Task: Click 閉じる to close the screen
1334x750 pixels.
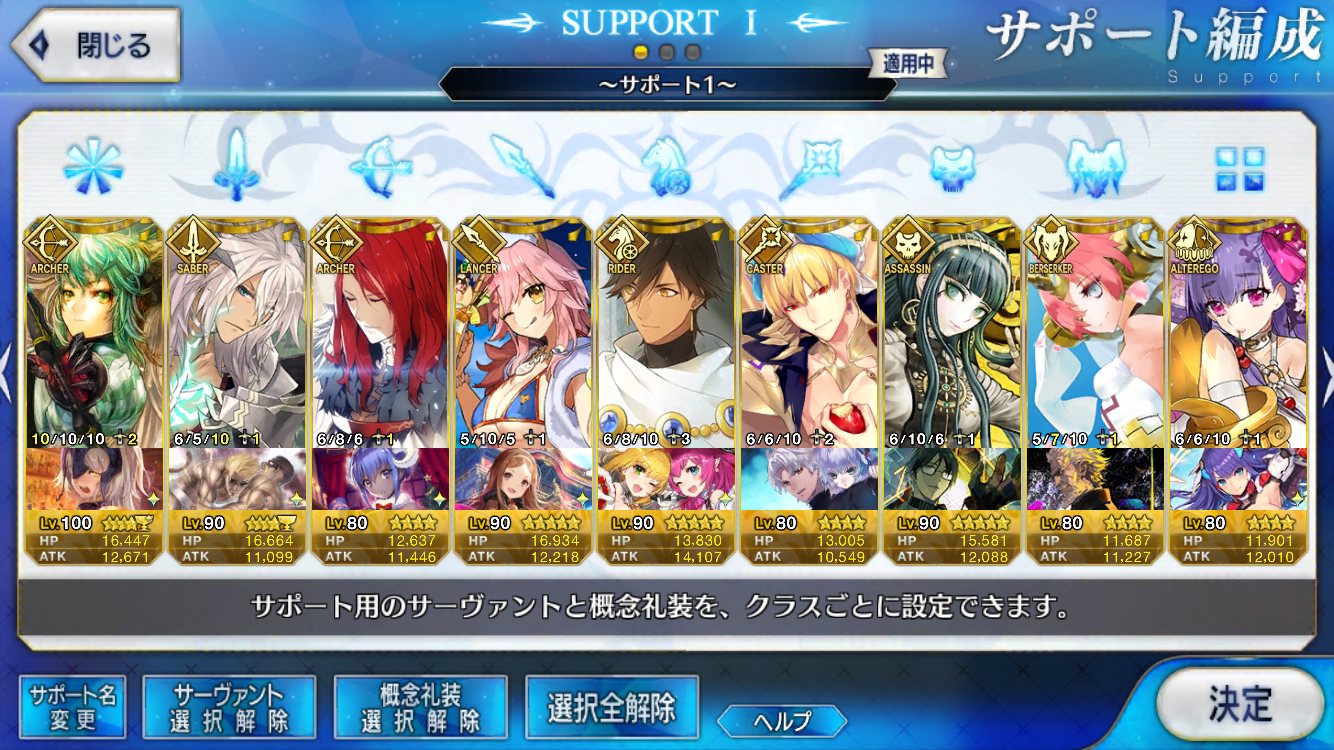Action: (96, 45)
